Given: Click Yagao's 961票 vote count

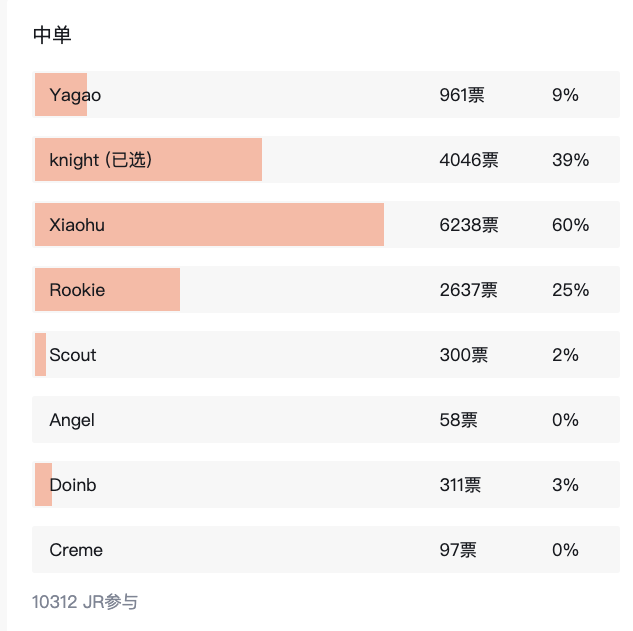Looking at the screenshot, I should pyautogui.click(x=462, y=95).
